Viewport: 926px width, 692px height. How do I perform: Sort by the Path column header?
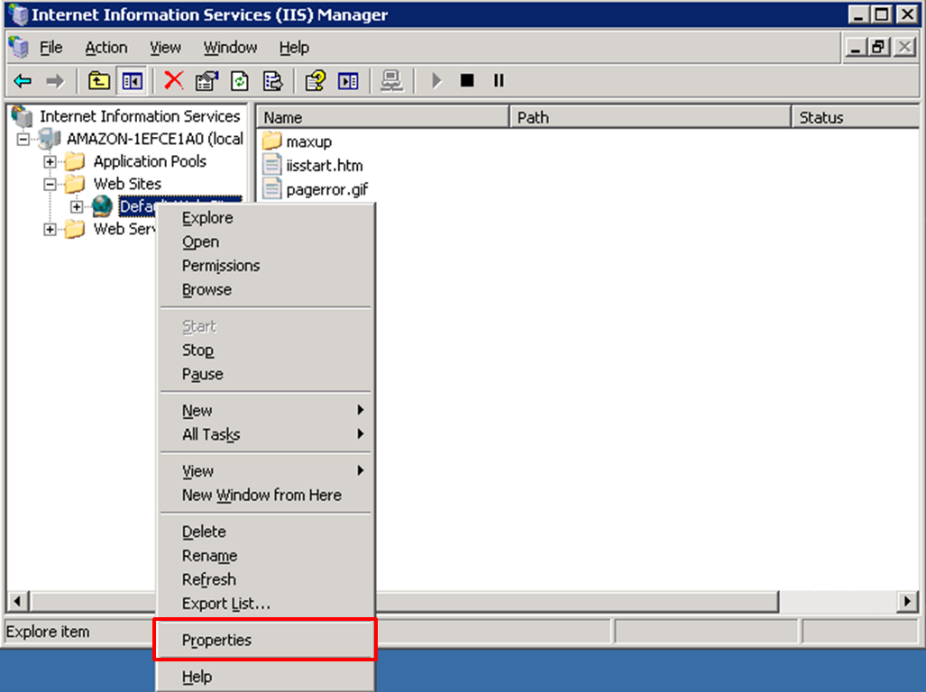[x=650, y=117]
